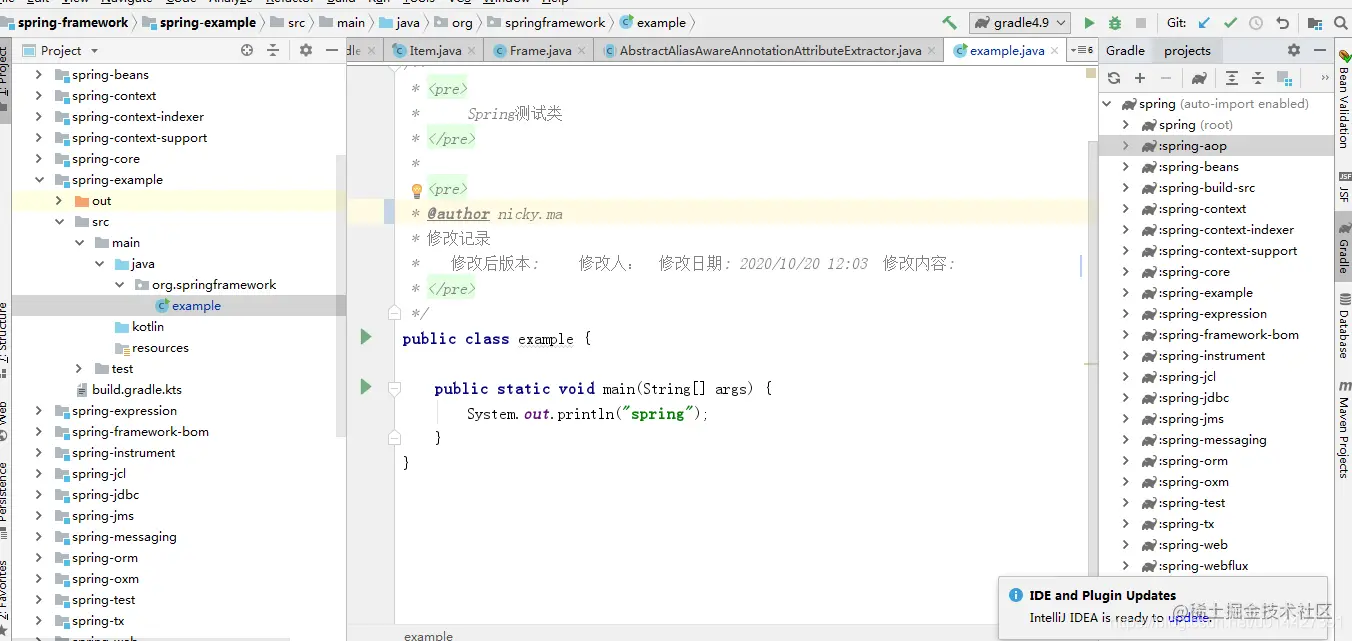Expand the test folder under src
This screenshot has width=1352, height=641.
(79, 369)
